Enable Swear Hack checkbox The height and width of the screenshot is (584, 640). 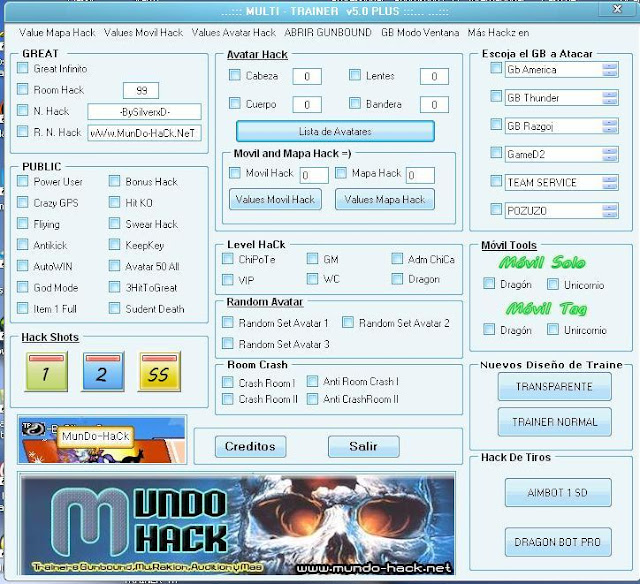[x=115, y=223]
